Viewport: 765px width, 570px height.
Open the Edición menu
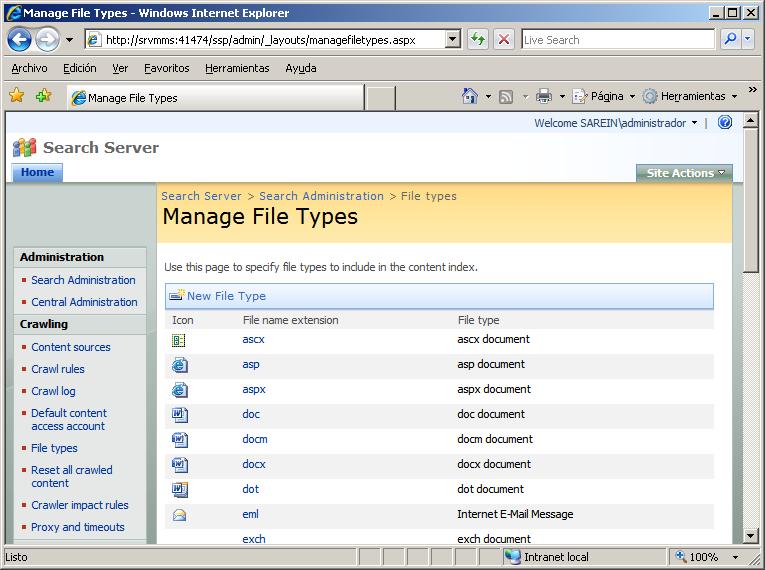pos(80,68)
